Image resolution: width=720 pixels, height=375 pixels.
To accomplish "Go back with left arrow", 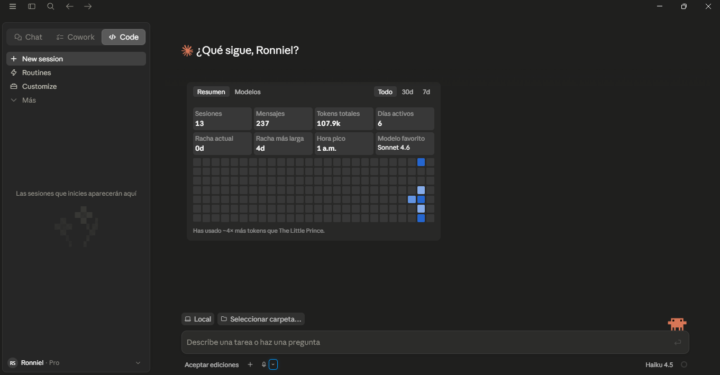I will (69, 6).
